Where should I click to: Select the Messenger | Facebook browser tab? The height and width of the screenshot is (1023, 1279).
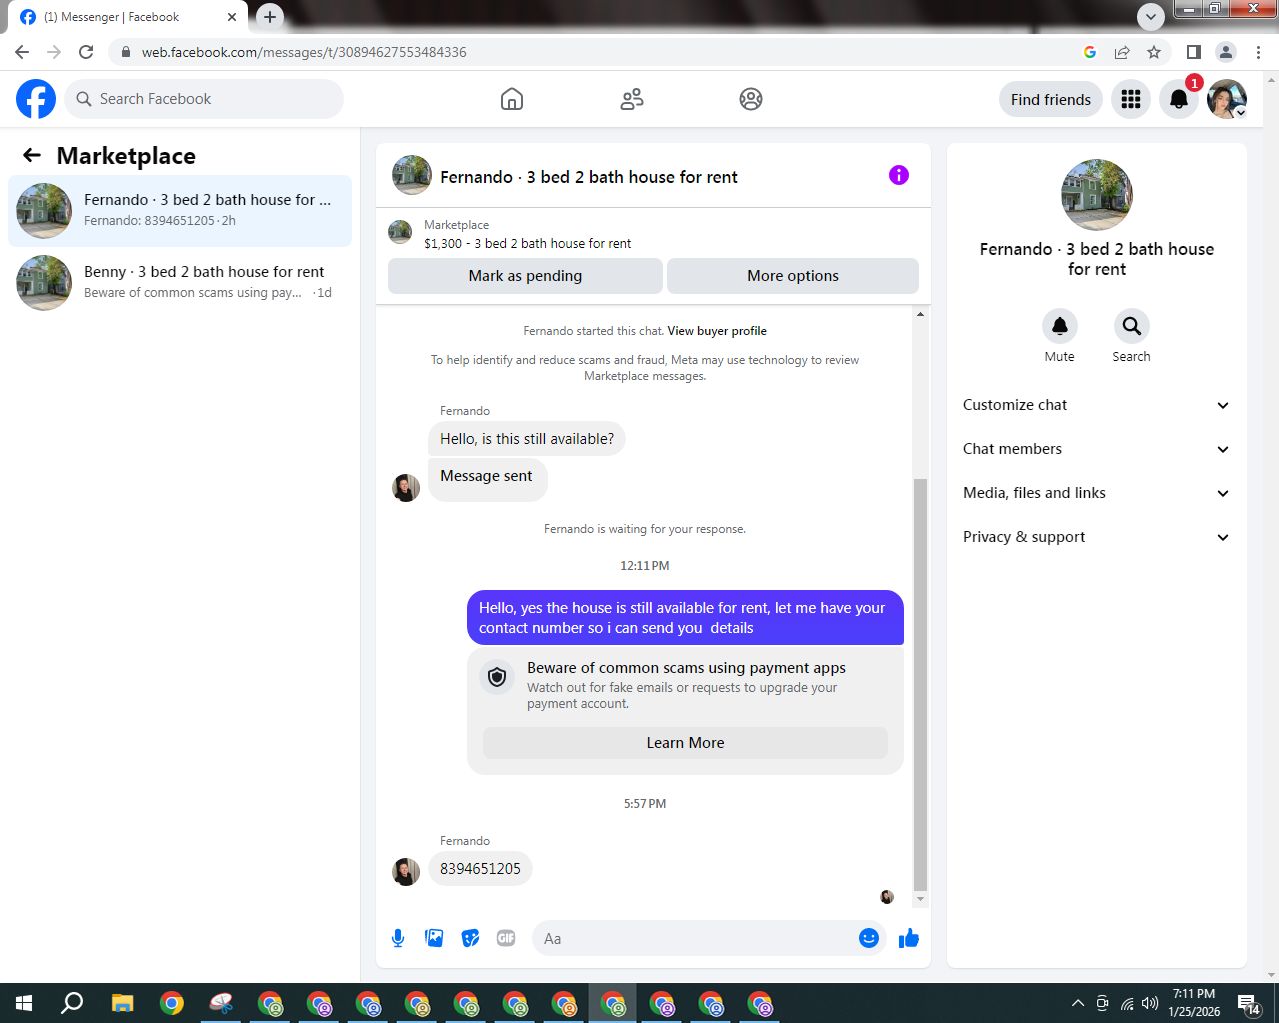pyautogui.click(x=128, y=17)
